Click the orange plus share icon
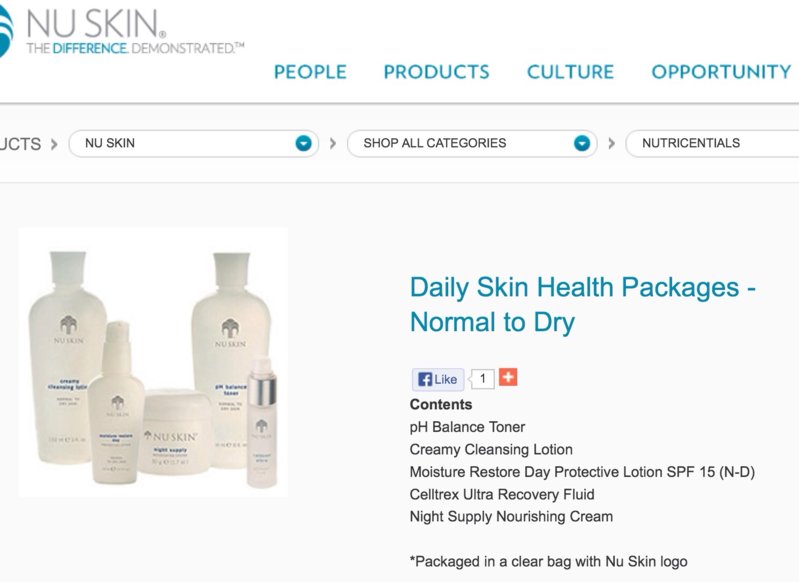The width and height of the screenshot is (799, 582). click(x=508, y=377)
